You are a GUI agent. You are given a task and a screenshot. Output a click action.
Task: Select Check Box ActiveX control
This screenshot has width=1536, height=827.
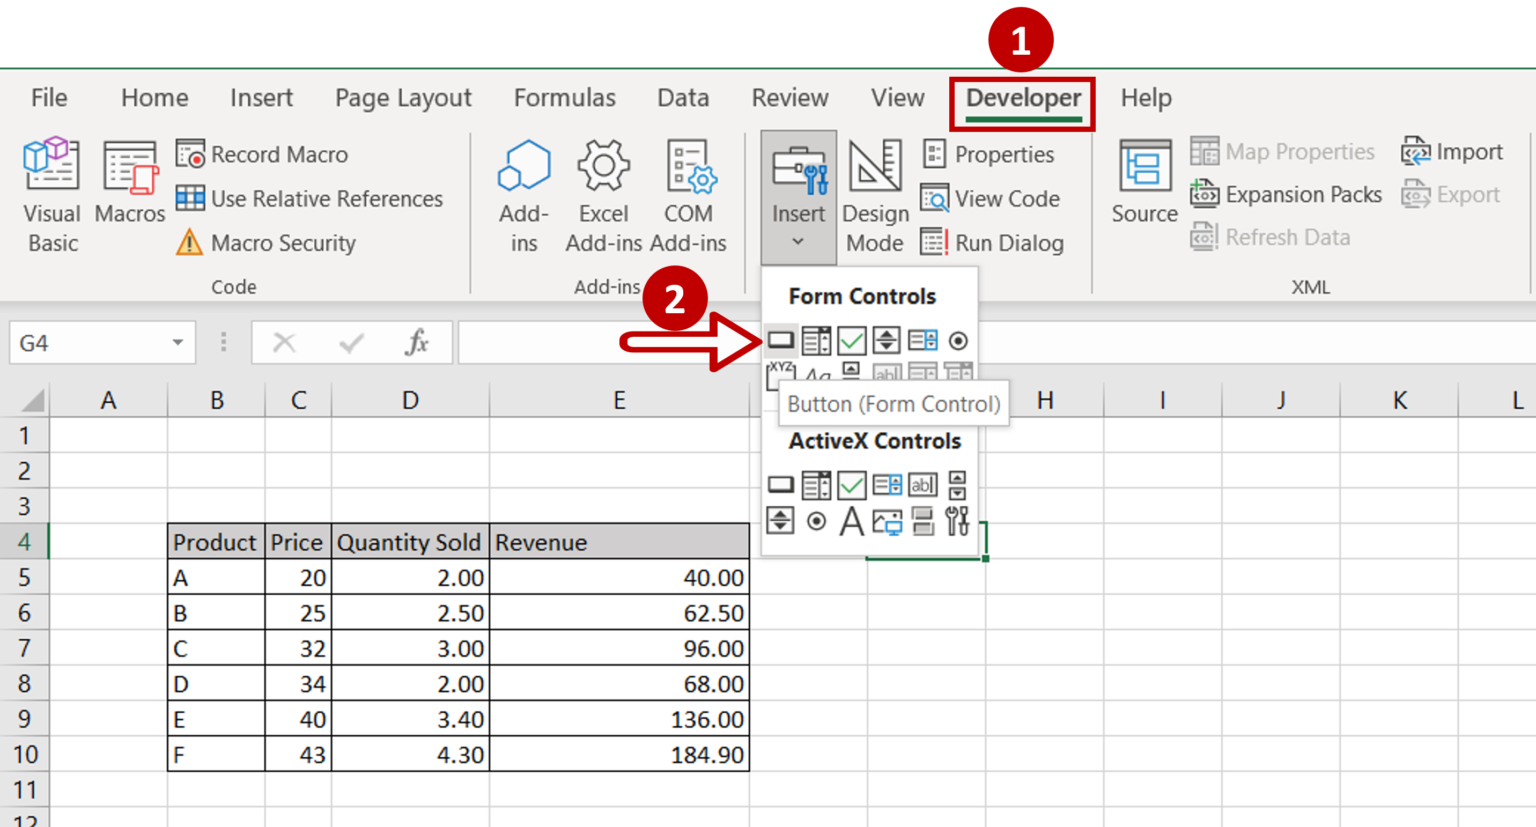(x=851, y=485)
